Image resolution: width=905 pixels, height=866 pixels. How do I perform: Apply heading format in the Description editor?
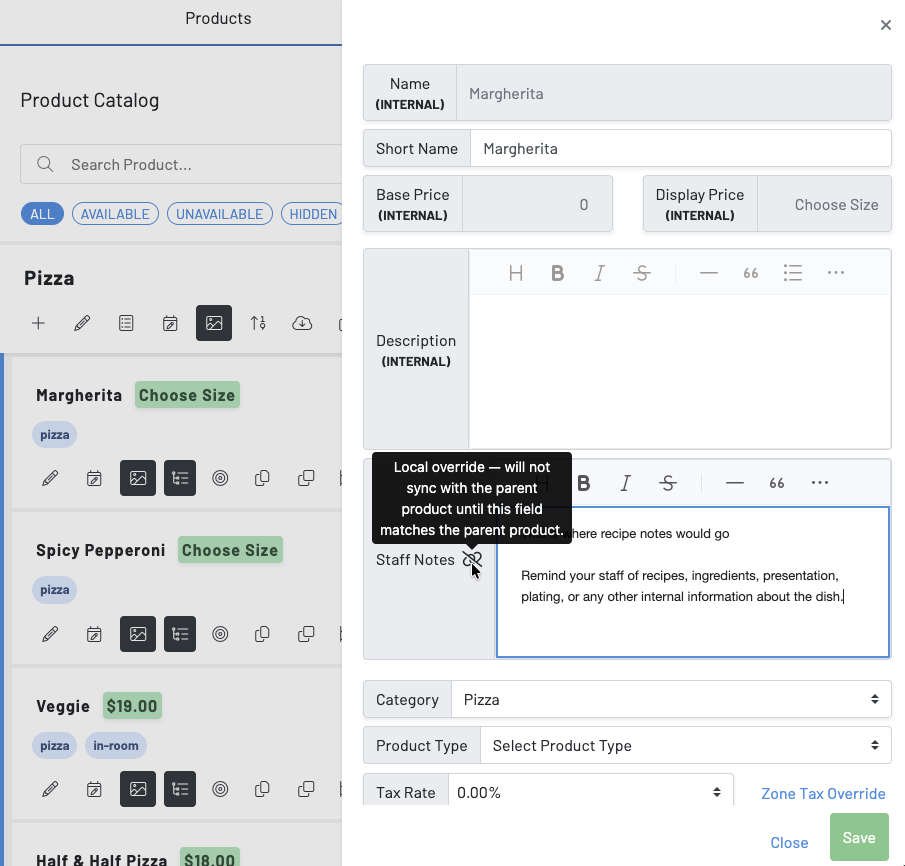point(516,273)
